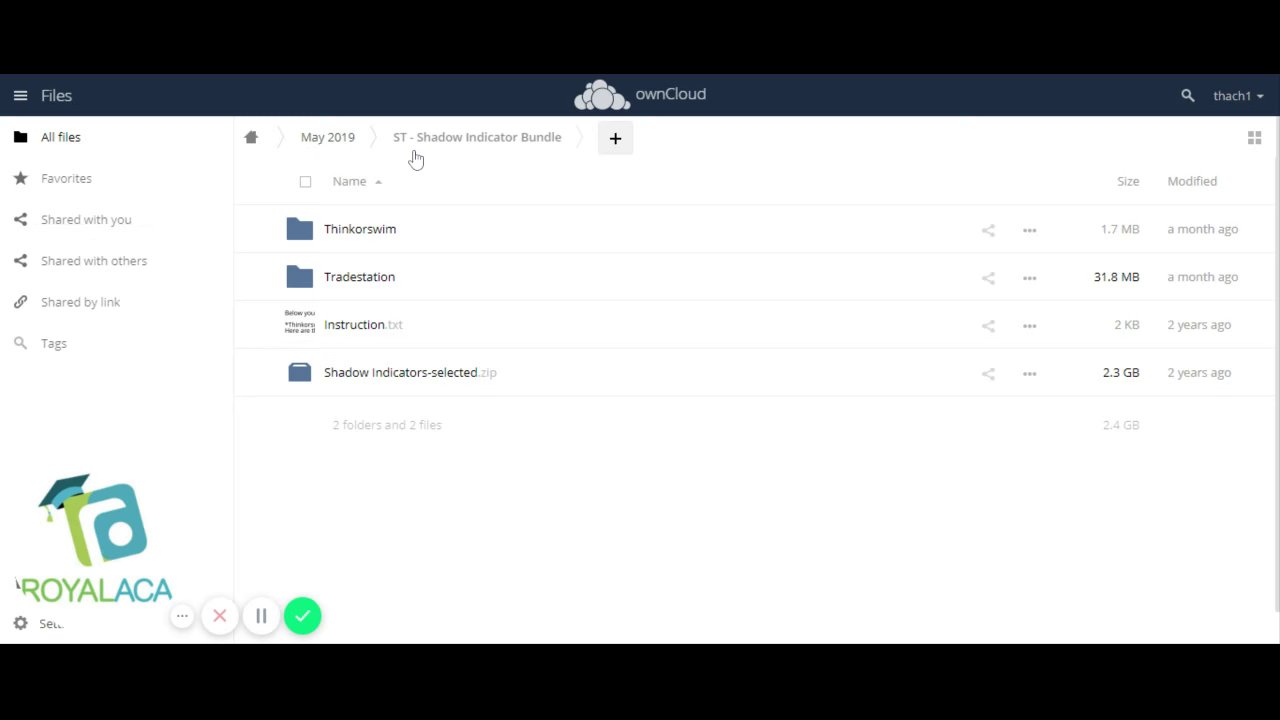Open Shadow Indicators-selected.zip file name
Screen dimensions: 1280x720
pyautogui.click(x=410, y=372)
